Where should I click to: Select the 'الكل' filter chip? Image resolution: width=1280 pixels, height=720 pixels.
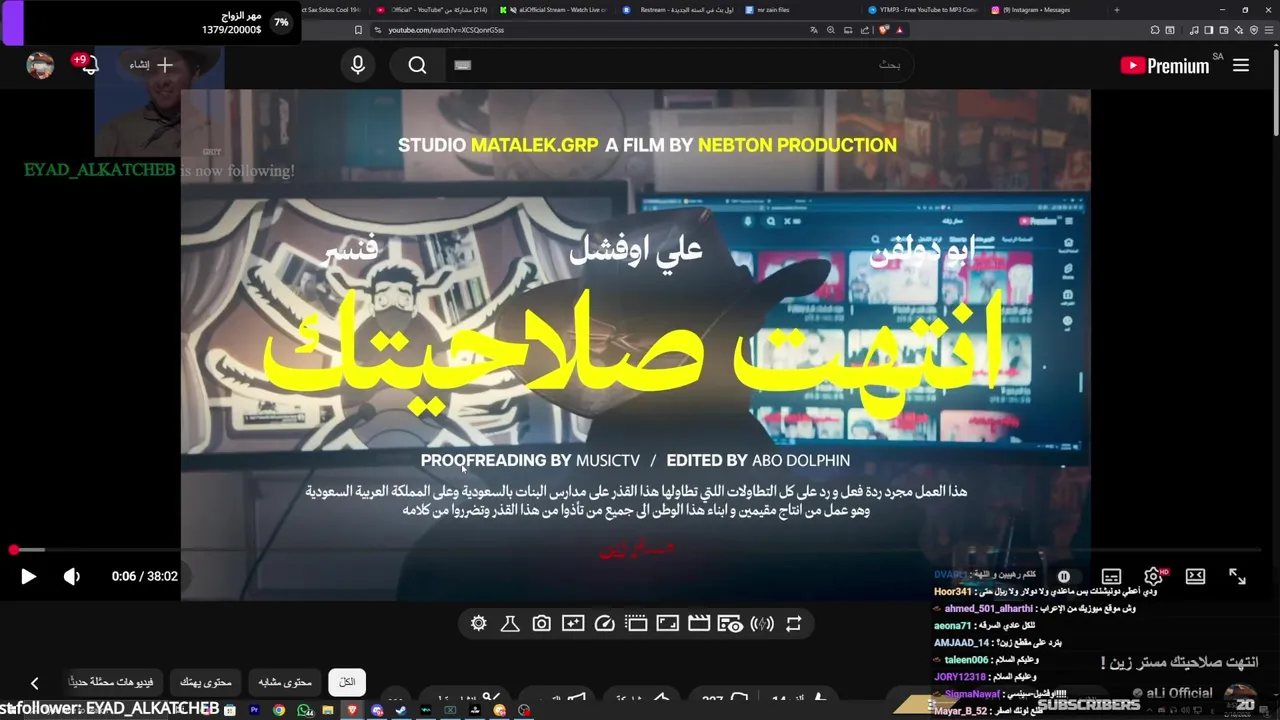347,682
